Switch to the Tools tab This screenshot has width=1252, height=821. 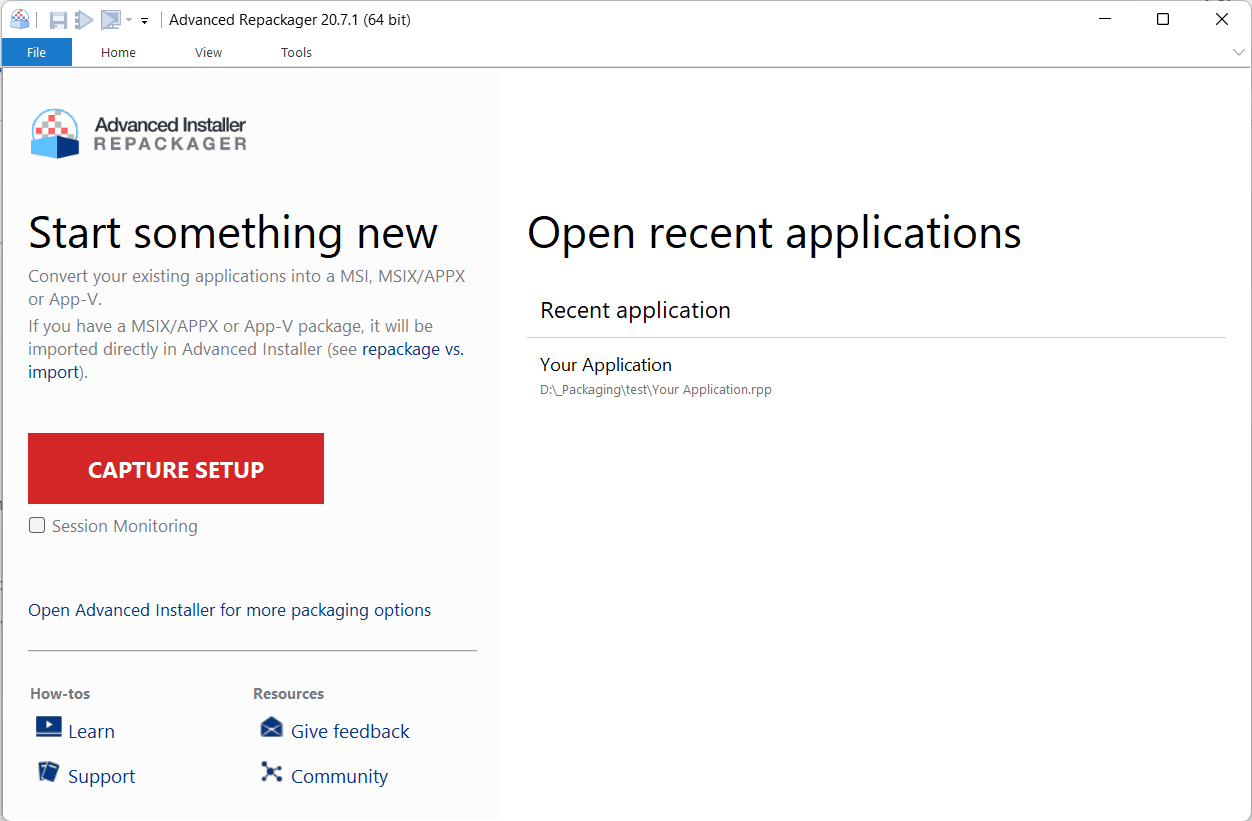point(296,53)
